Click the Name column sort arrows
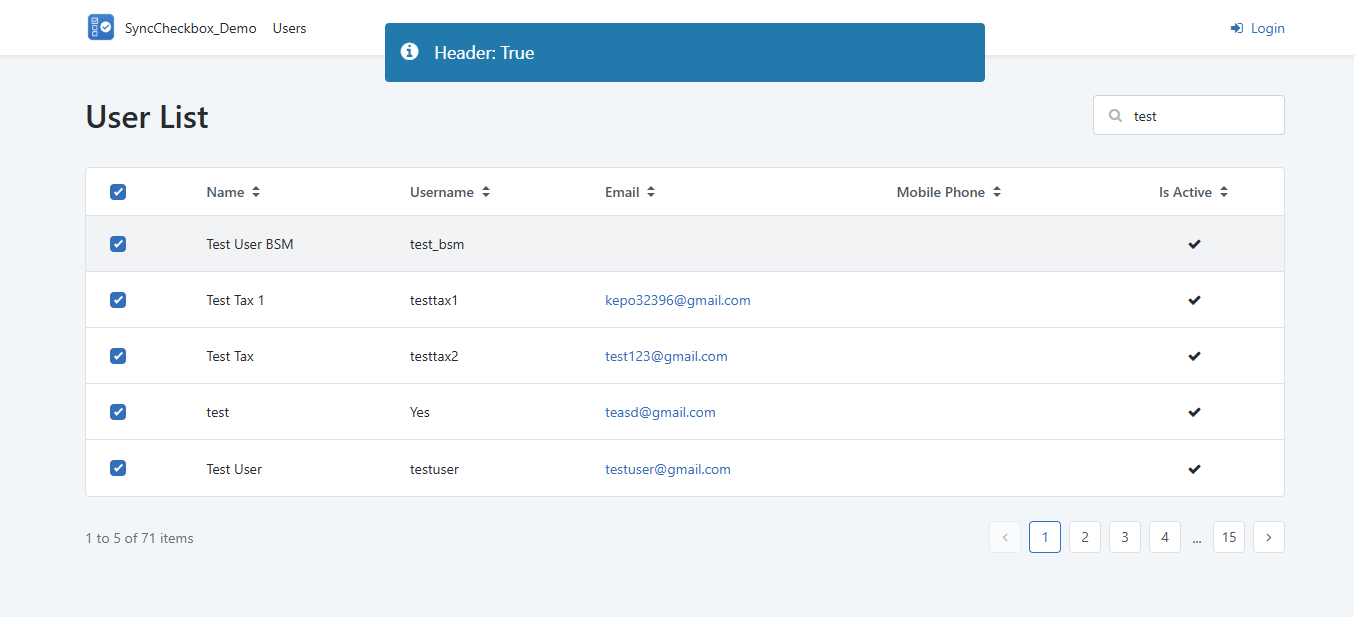This screenshot has height=617, width=1354. 256,192
